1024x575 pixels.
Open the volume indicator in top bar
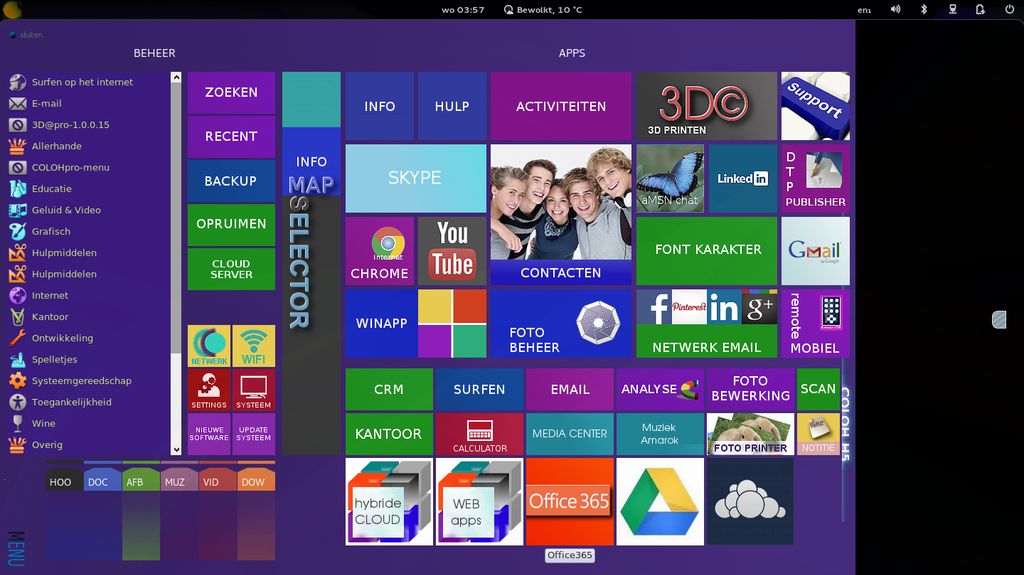pyautogui.click(x=895, y=9)
